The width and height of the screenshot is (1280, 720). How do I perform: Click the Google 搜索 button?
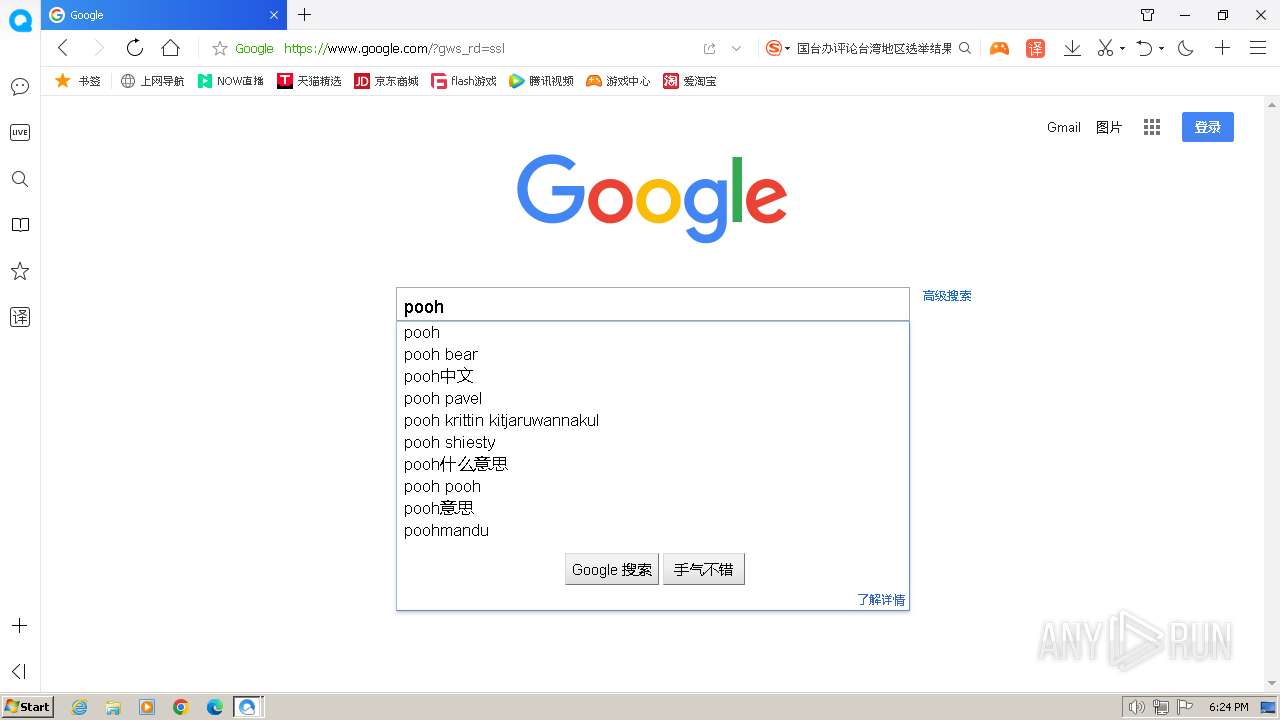[x=612, y=569]
